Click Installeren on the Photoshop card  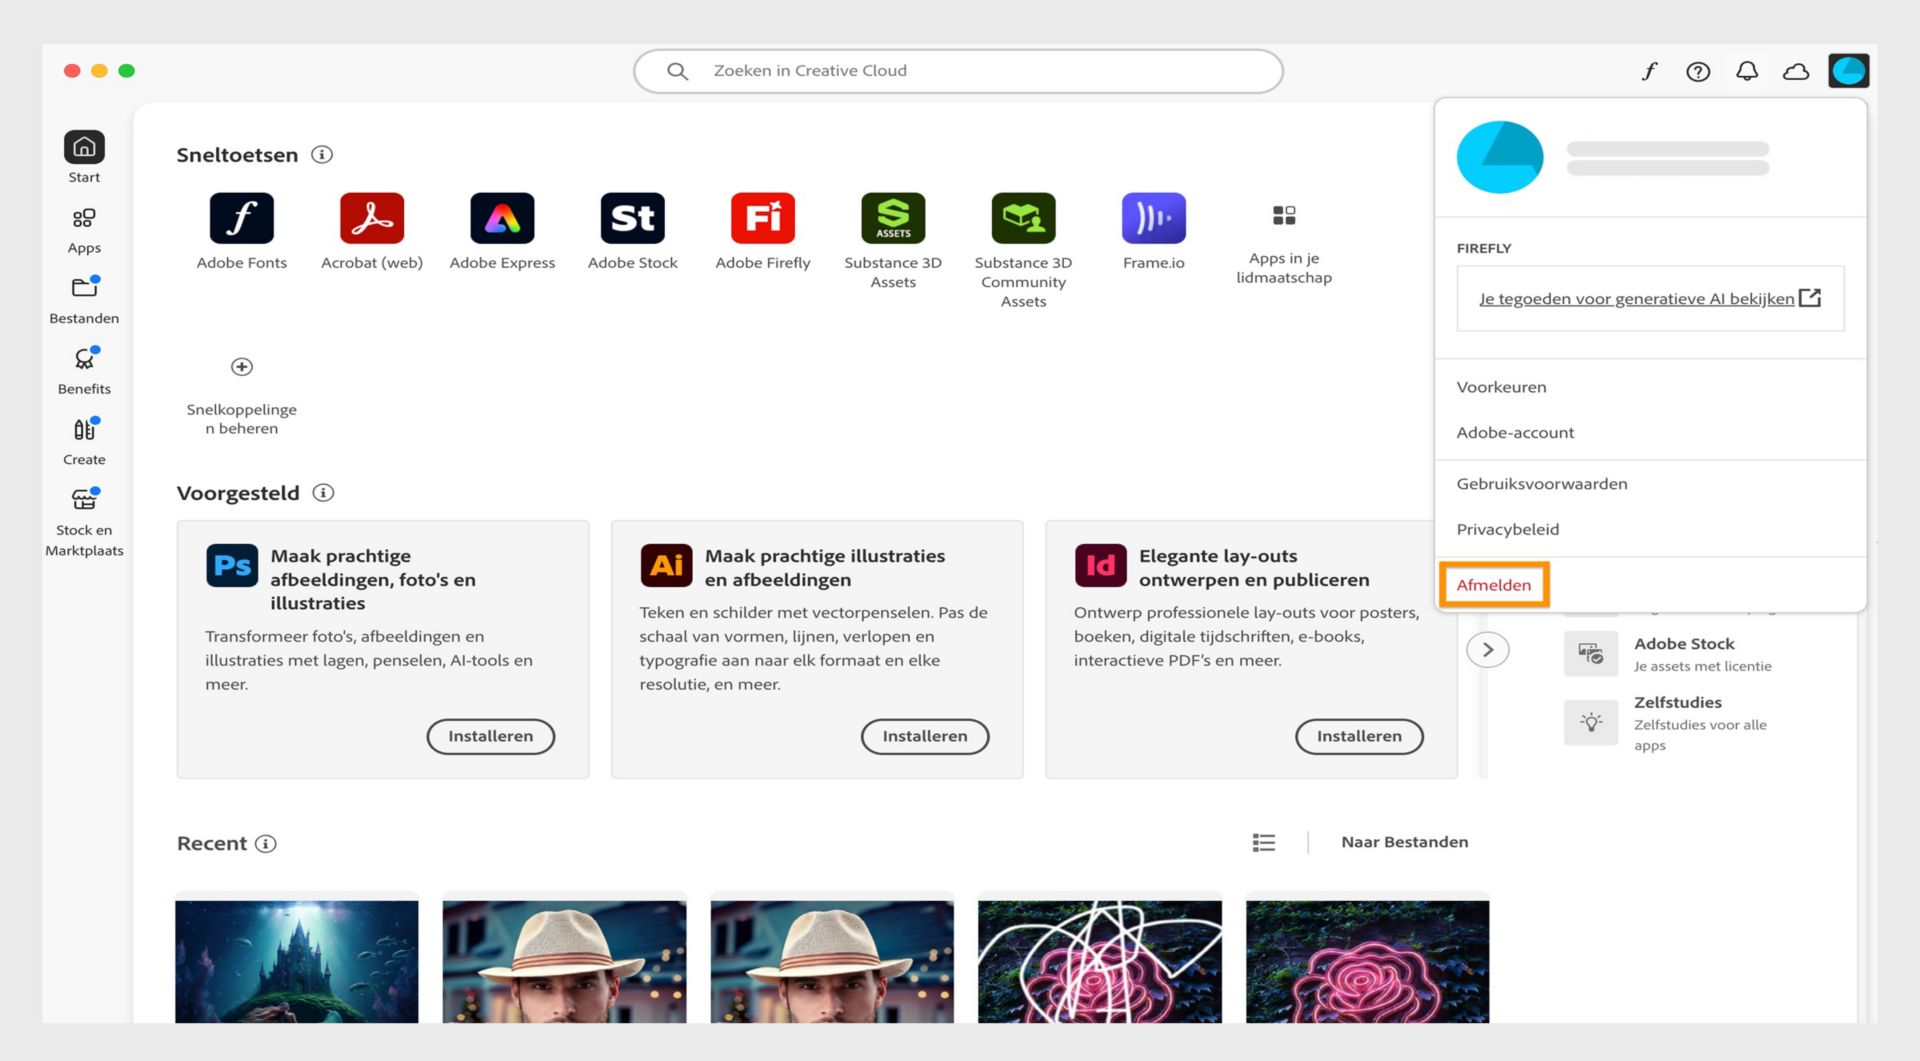[490, 736]
